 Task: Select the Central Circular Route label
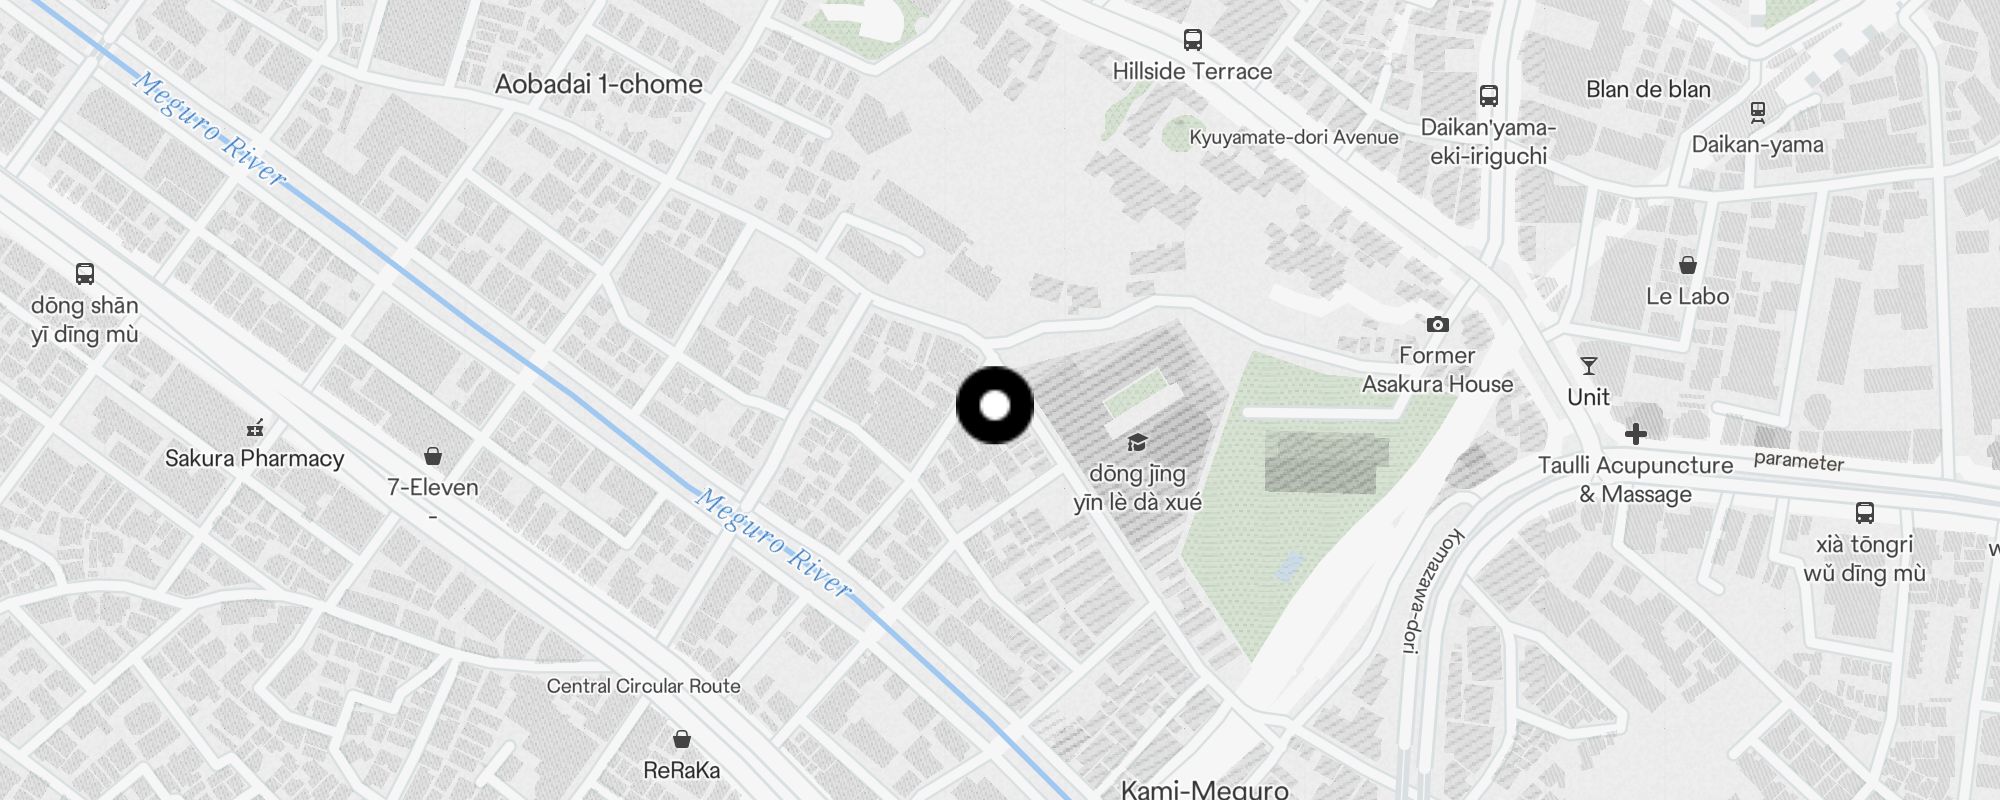coord(644,686)
